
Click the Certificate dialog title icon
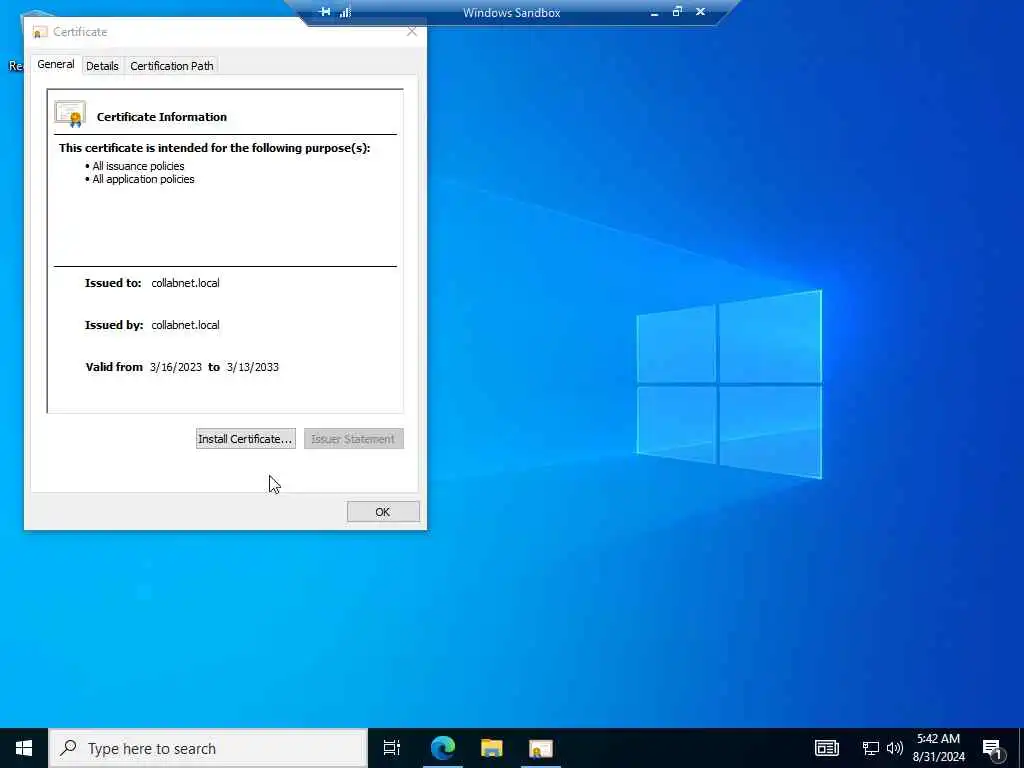pyautogui.click(x=40, y=32)
